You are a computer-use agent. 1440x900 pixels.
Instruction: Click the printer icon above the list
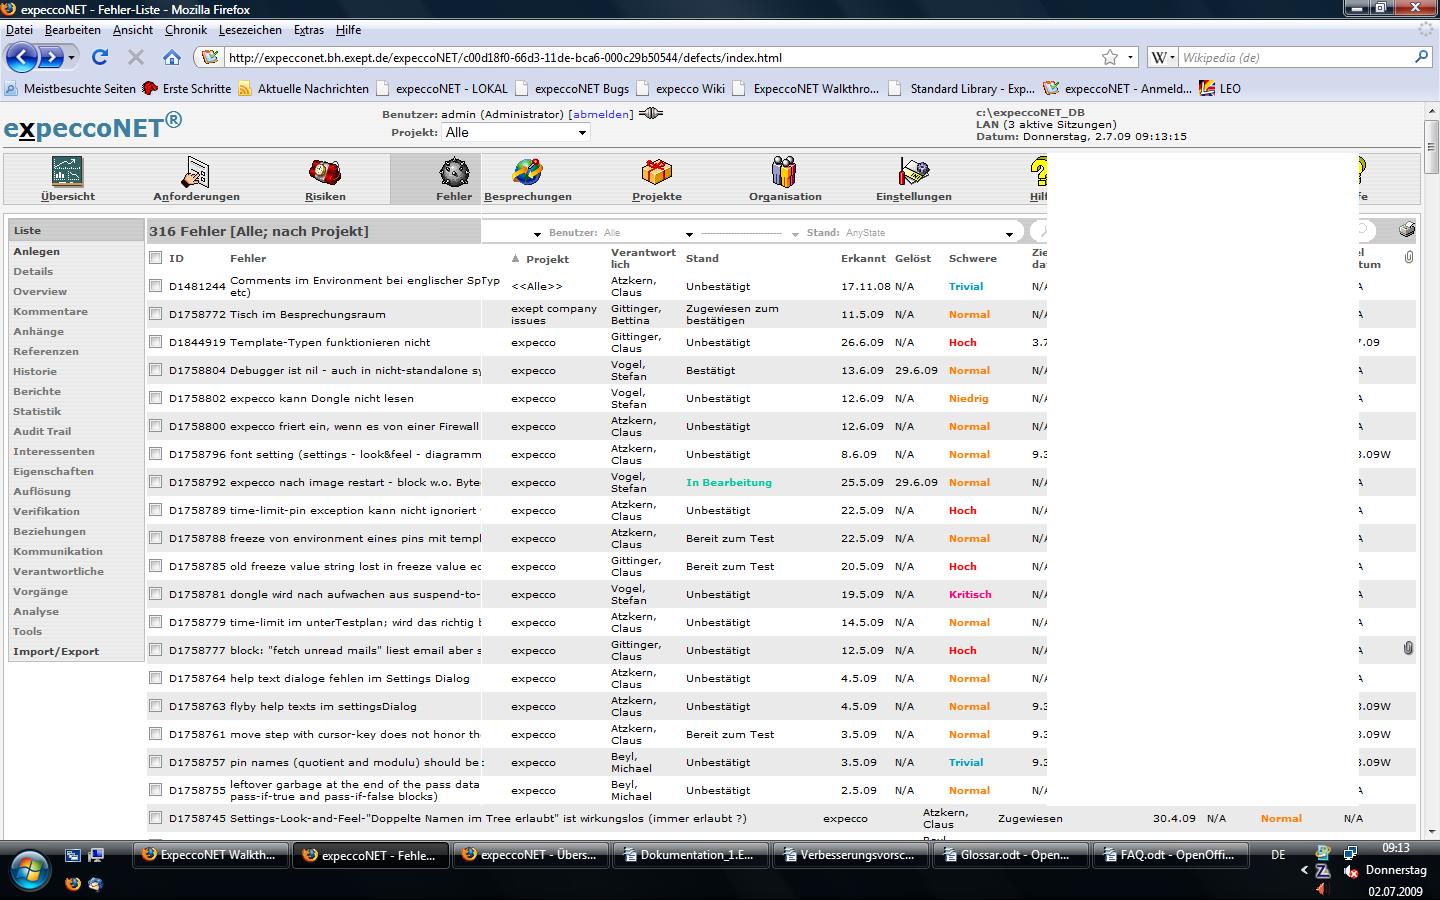pos(1407,230)
